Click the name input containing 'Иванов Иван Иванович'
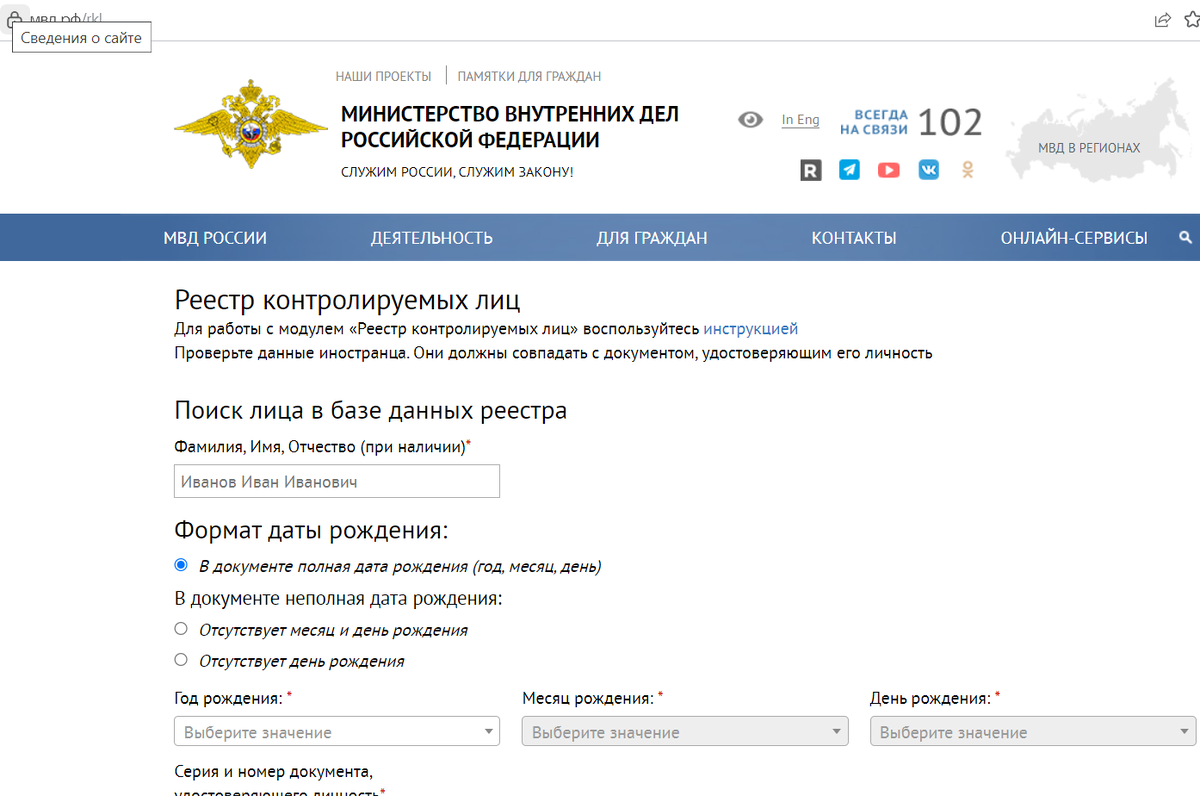 (x=336, y=481)
